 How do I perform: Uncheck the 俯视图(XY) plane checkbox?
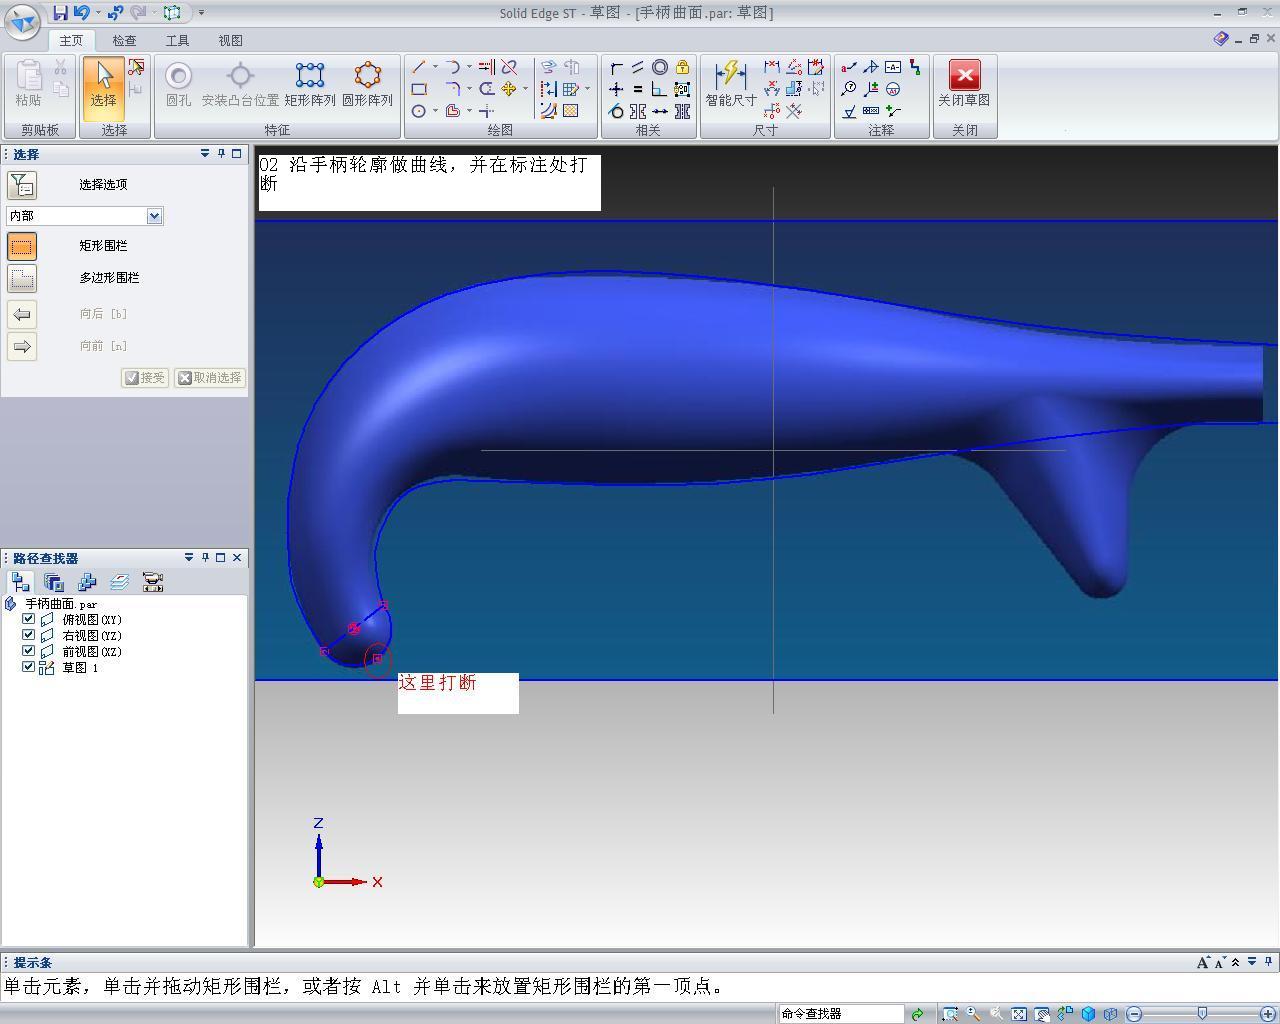[29, 619]
